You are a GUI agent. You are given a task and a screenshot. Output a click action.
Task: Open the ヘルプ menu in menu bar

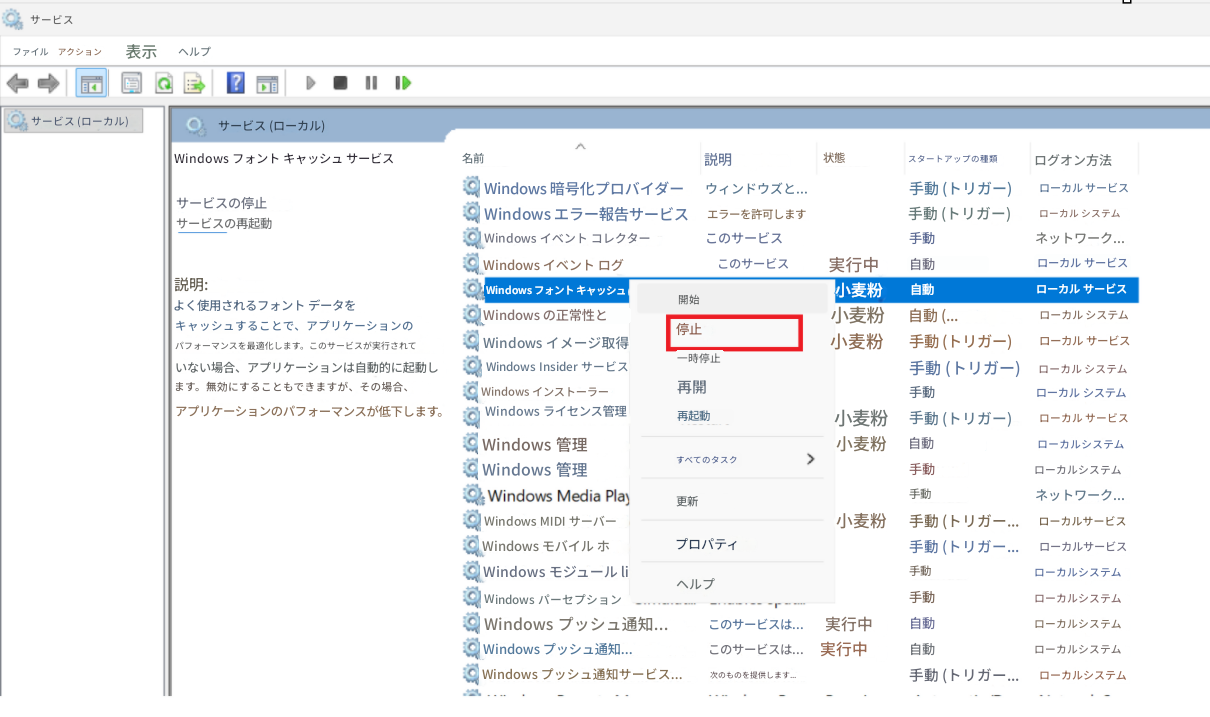click(x=194, y=51)
